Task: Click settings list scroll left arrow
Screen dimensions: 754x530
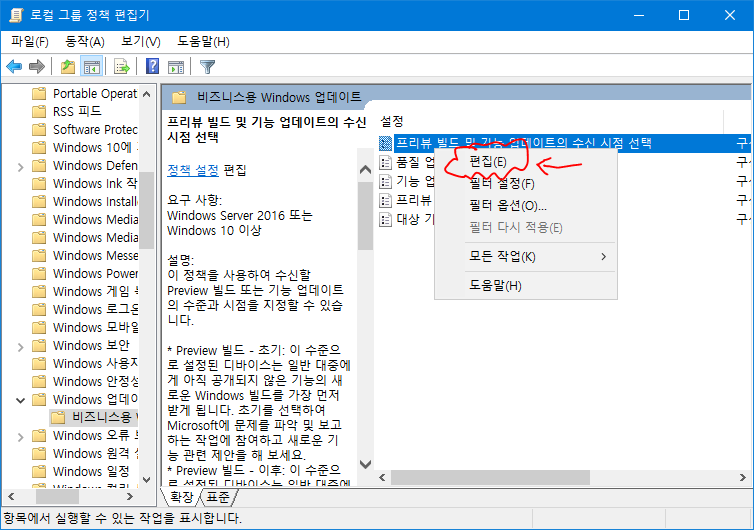Action: [x=382, y=478]
